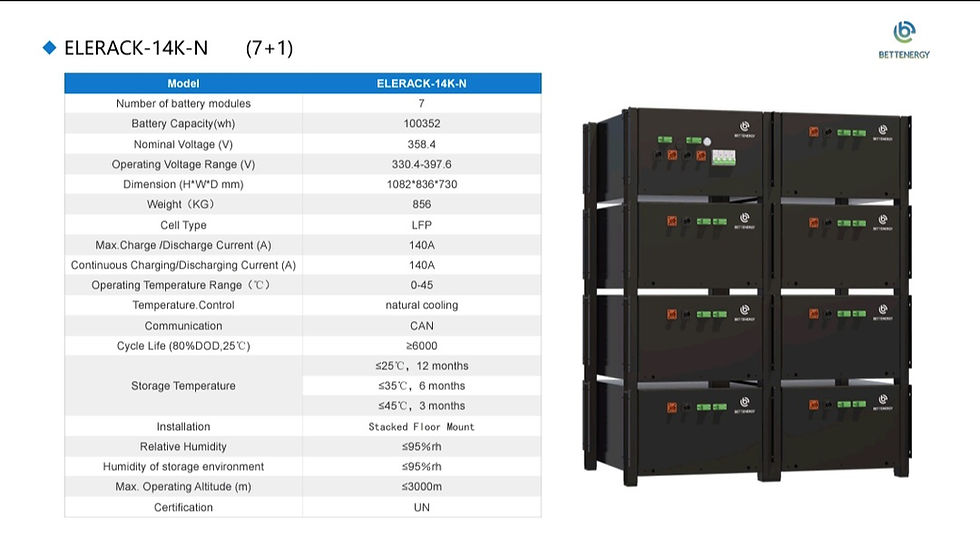
Task: Click the Weight (KG) label
Action: click(x=181, y=204)
